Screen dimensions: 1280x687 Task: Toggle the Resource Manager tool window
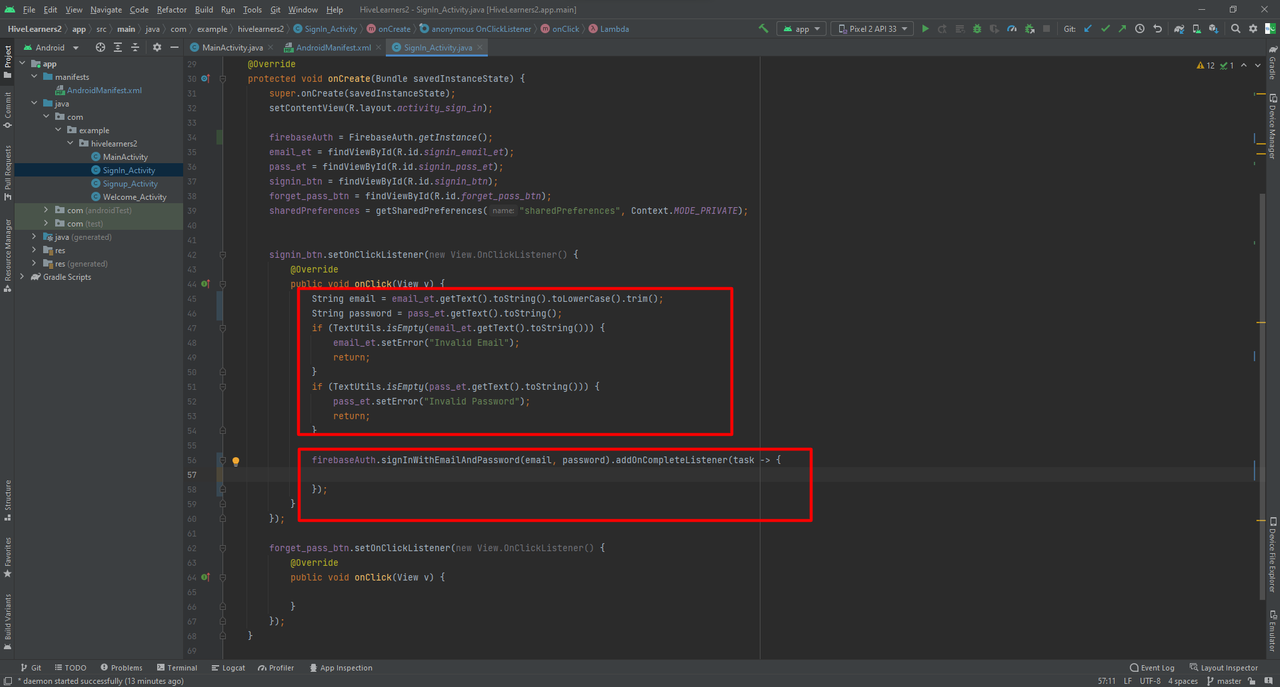[7, 255]
